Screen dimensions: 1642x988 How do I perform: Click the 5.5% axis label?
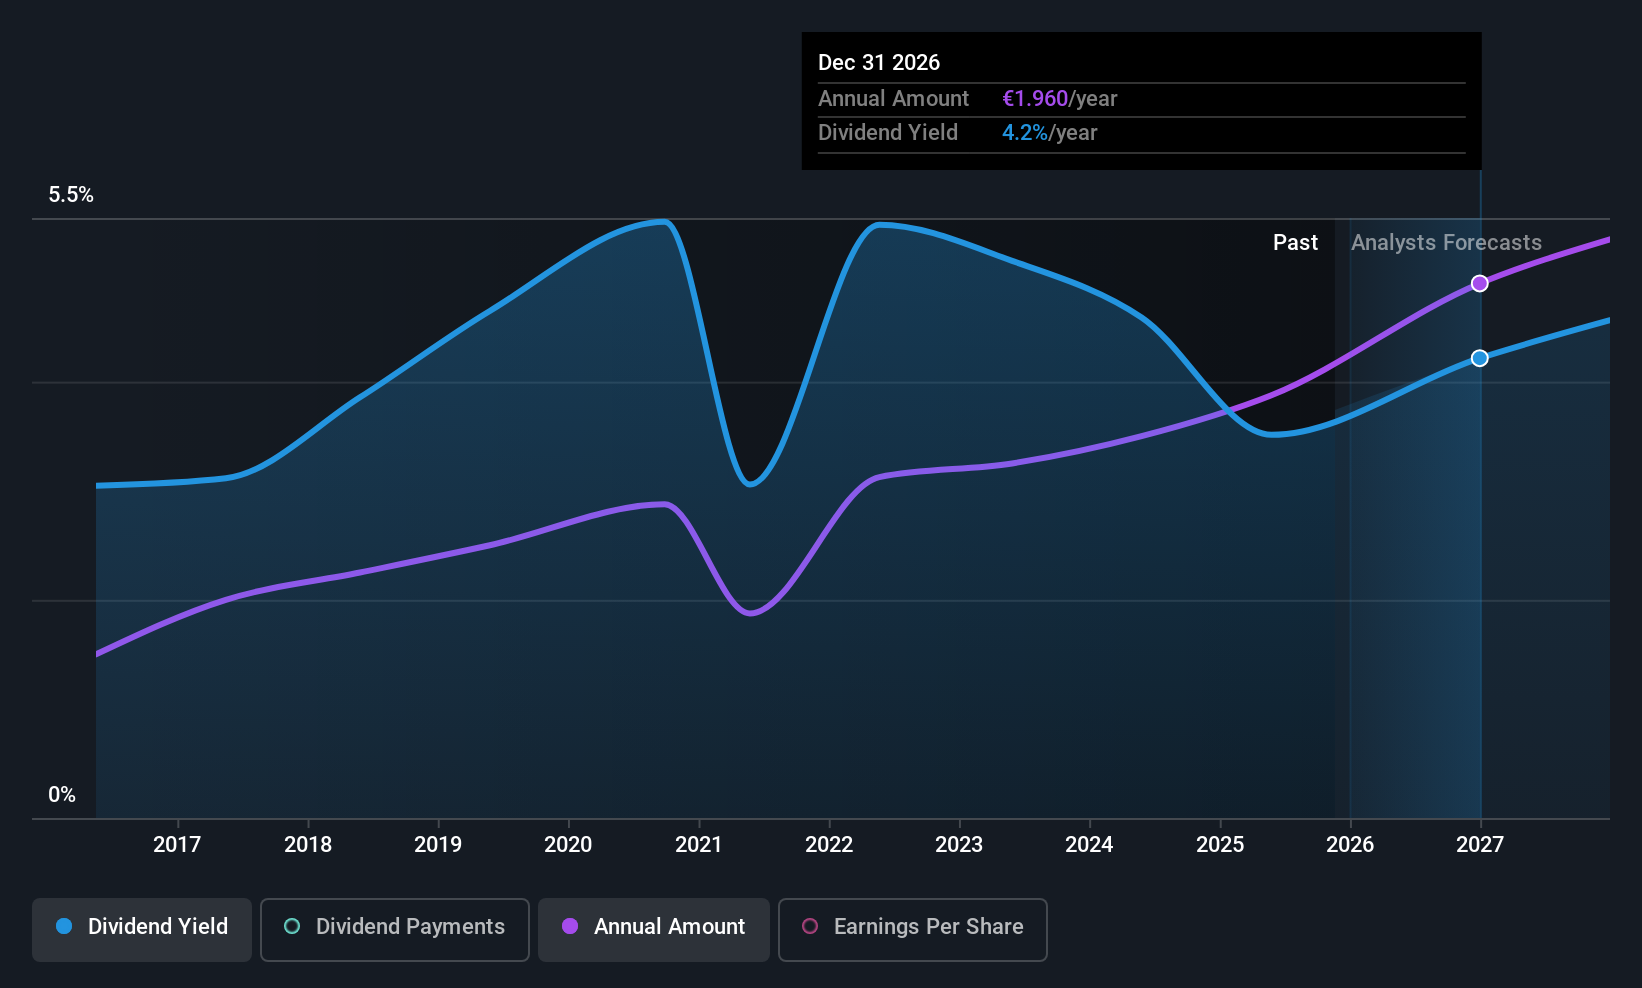[x=71, y=195]
